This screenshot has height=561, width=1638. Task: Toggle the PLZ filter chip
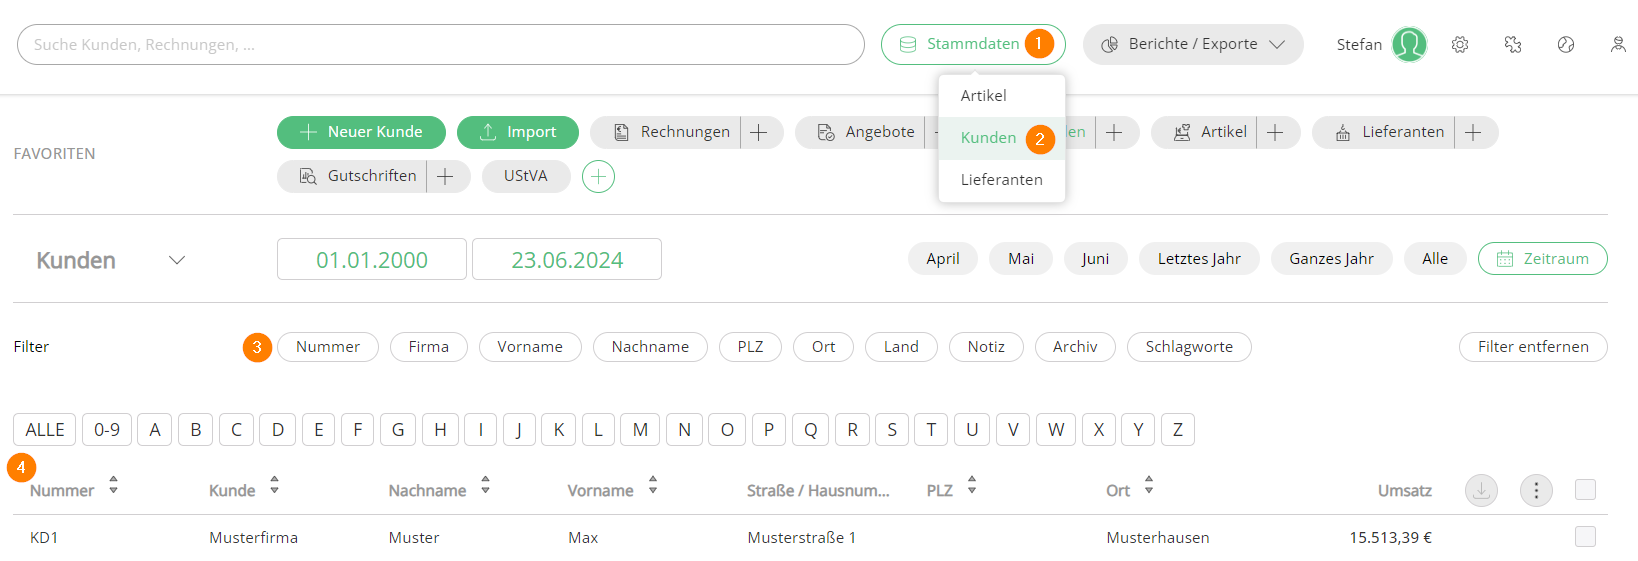click(x=750, y=347)
